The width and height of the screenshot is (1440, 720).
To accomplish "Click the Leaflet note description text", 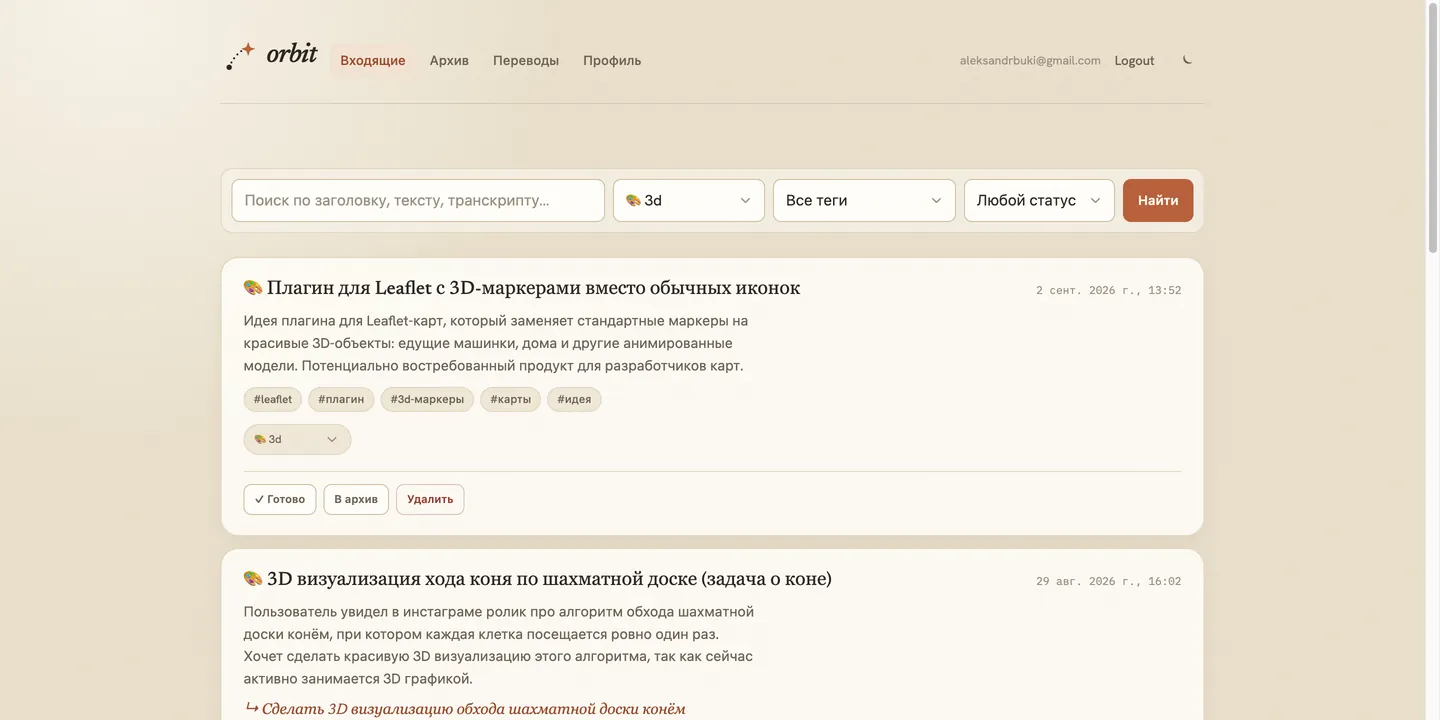I will [x=496, y=343].
